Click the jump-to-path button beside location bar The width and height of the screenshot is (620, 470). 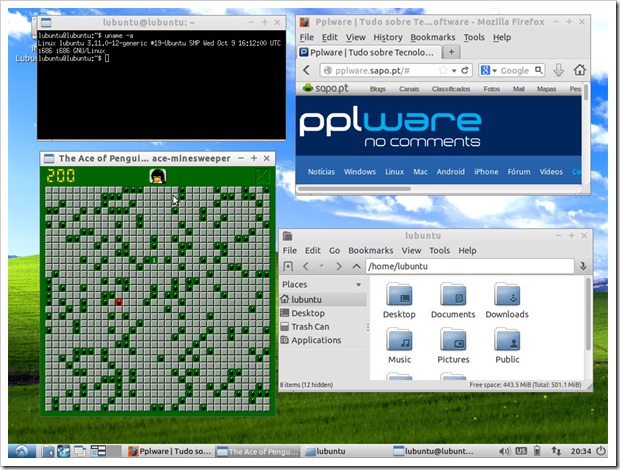click(x=584, y=266)
